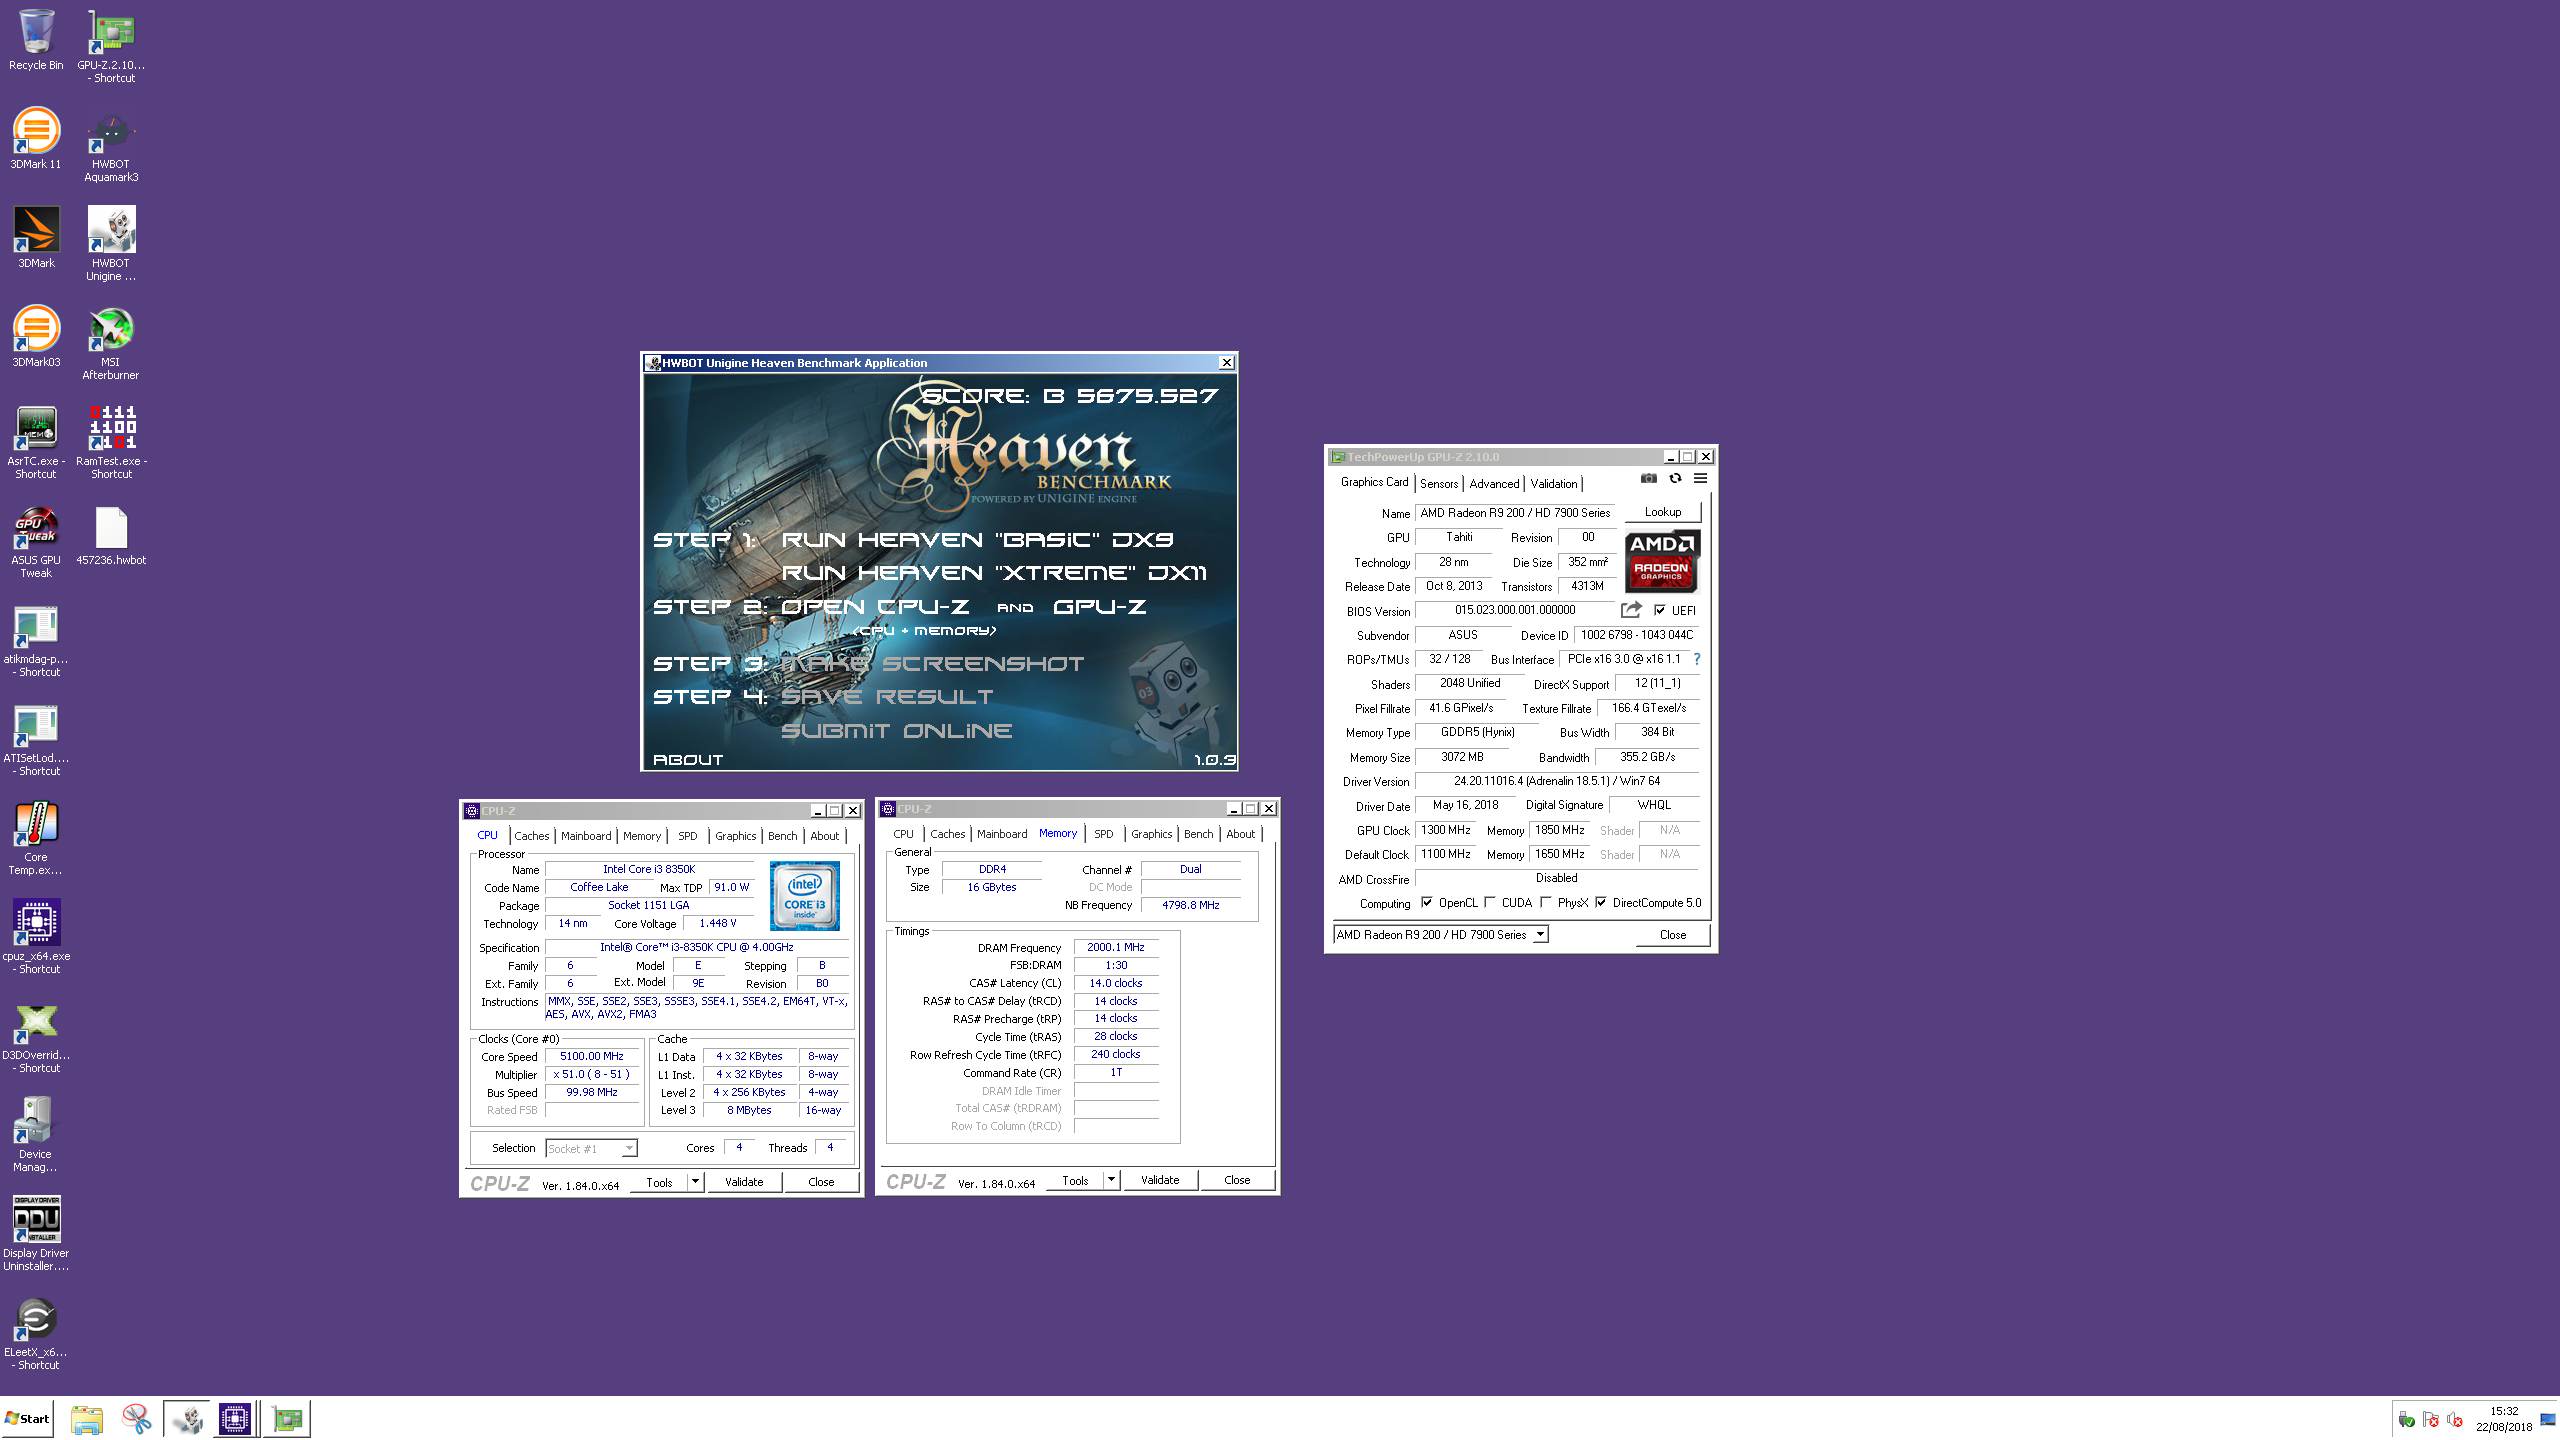Viewport: 2560px width, 1440px height.
Task: Switch to Sensors tab in GPU-Z
Action: pos(1439,484)
